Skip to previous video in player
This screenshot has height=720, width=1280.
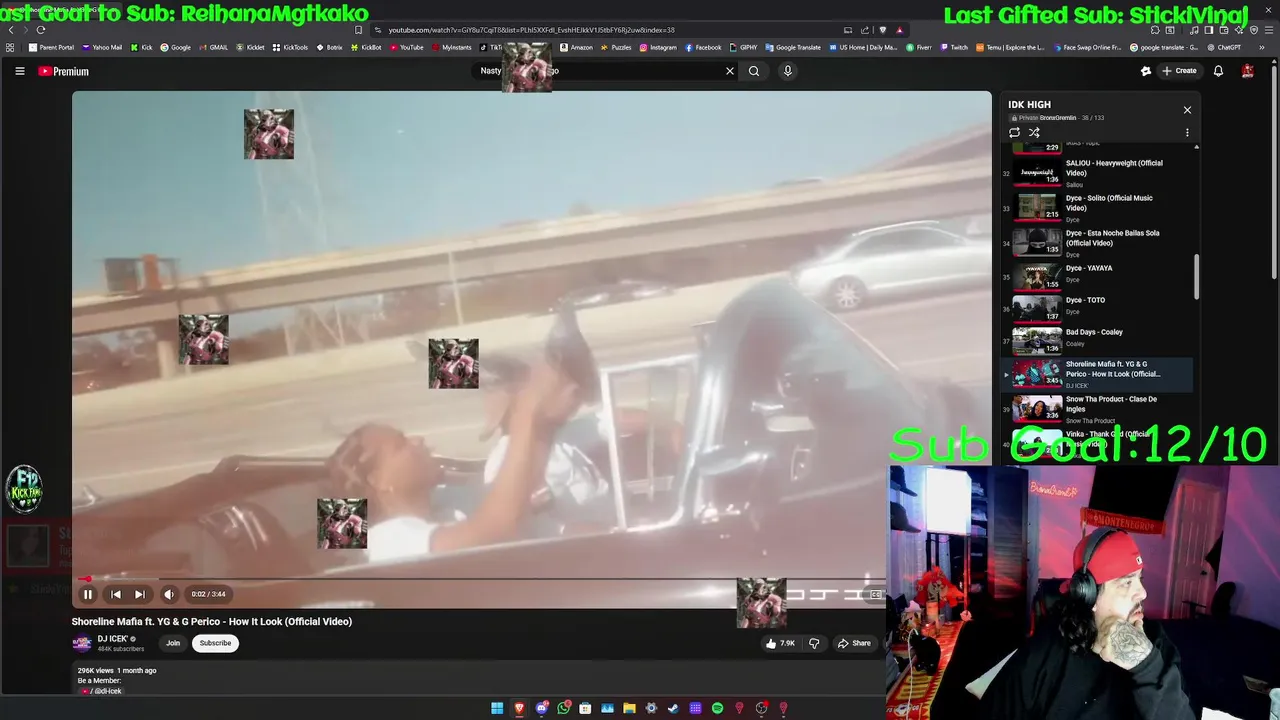116,594
